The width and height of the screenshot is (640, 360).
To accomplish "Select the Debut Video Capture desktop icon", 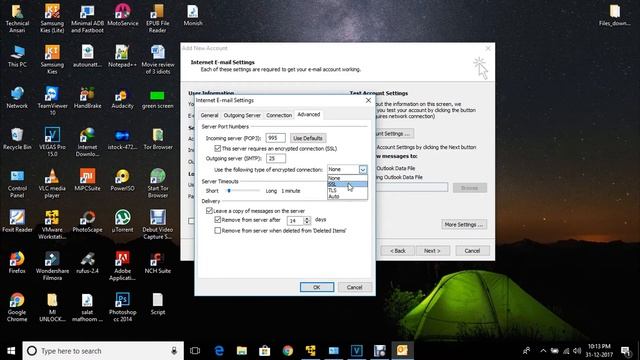I will (158, 224).
